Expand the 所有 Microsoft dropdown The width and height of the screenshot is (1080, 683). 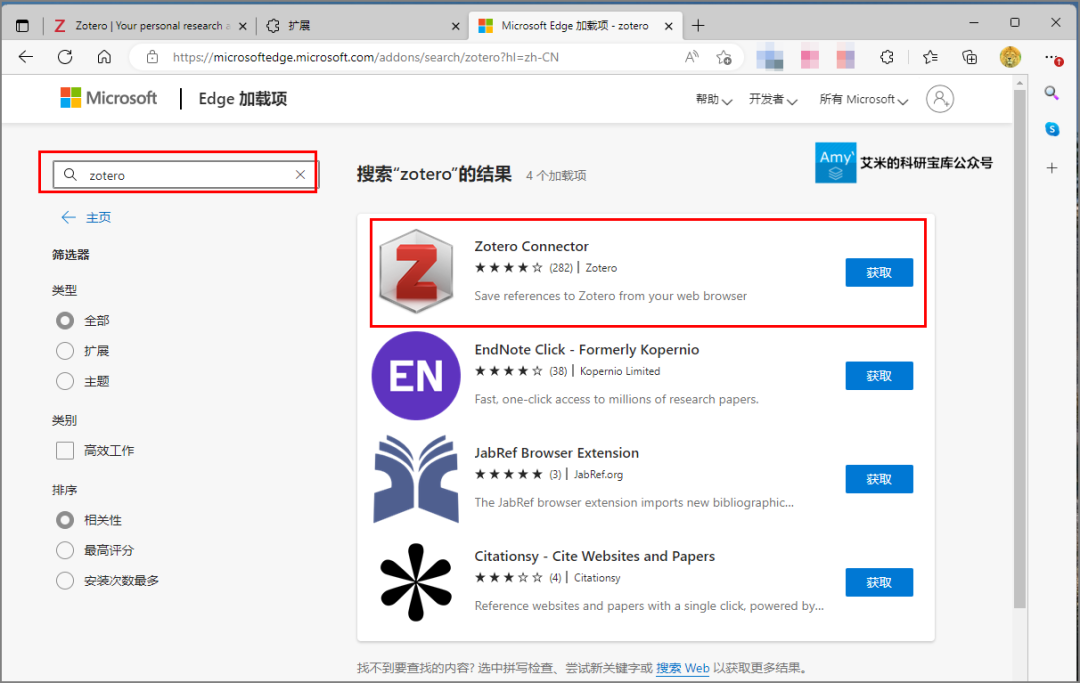coord(864,100)
